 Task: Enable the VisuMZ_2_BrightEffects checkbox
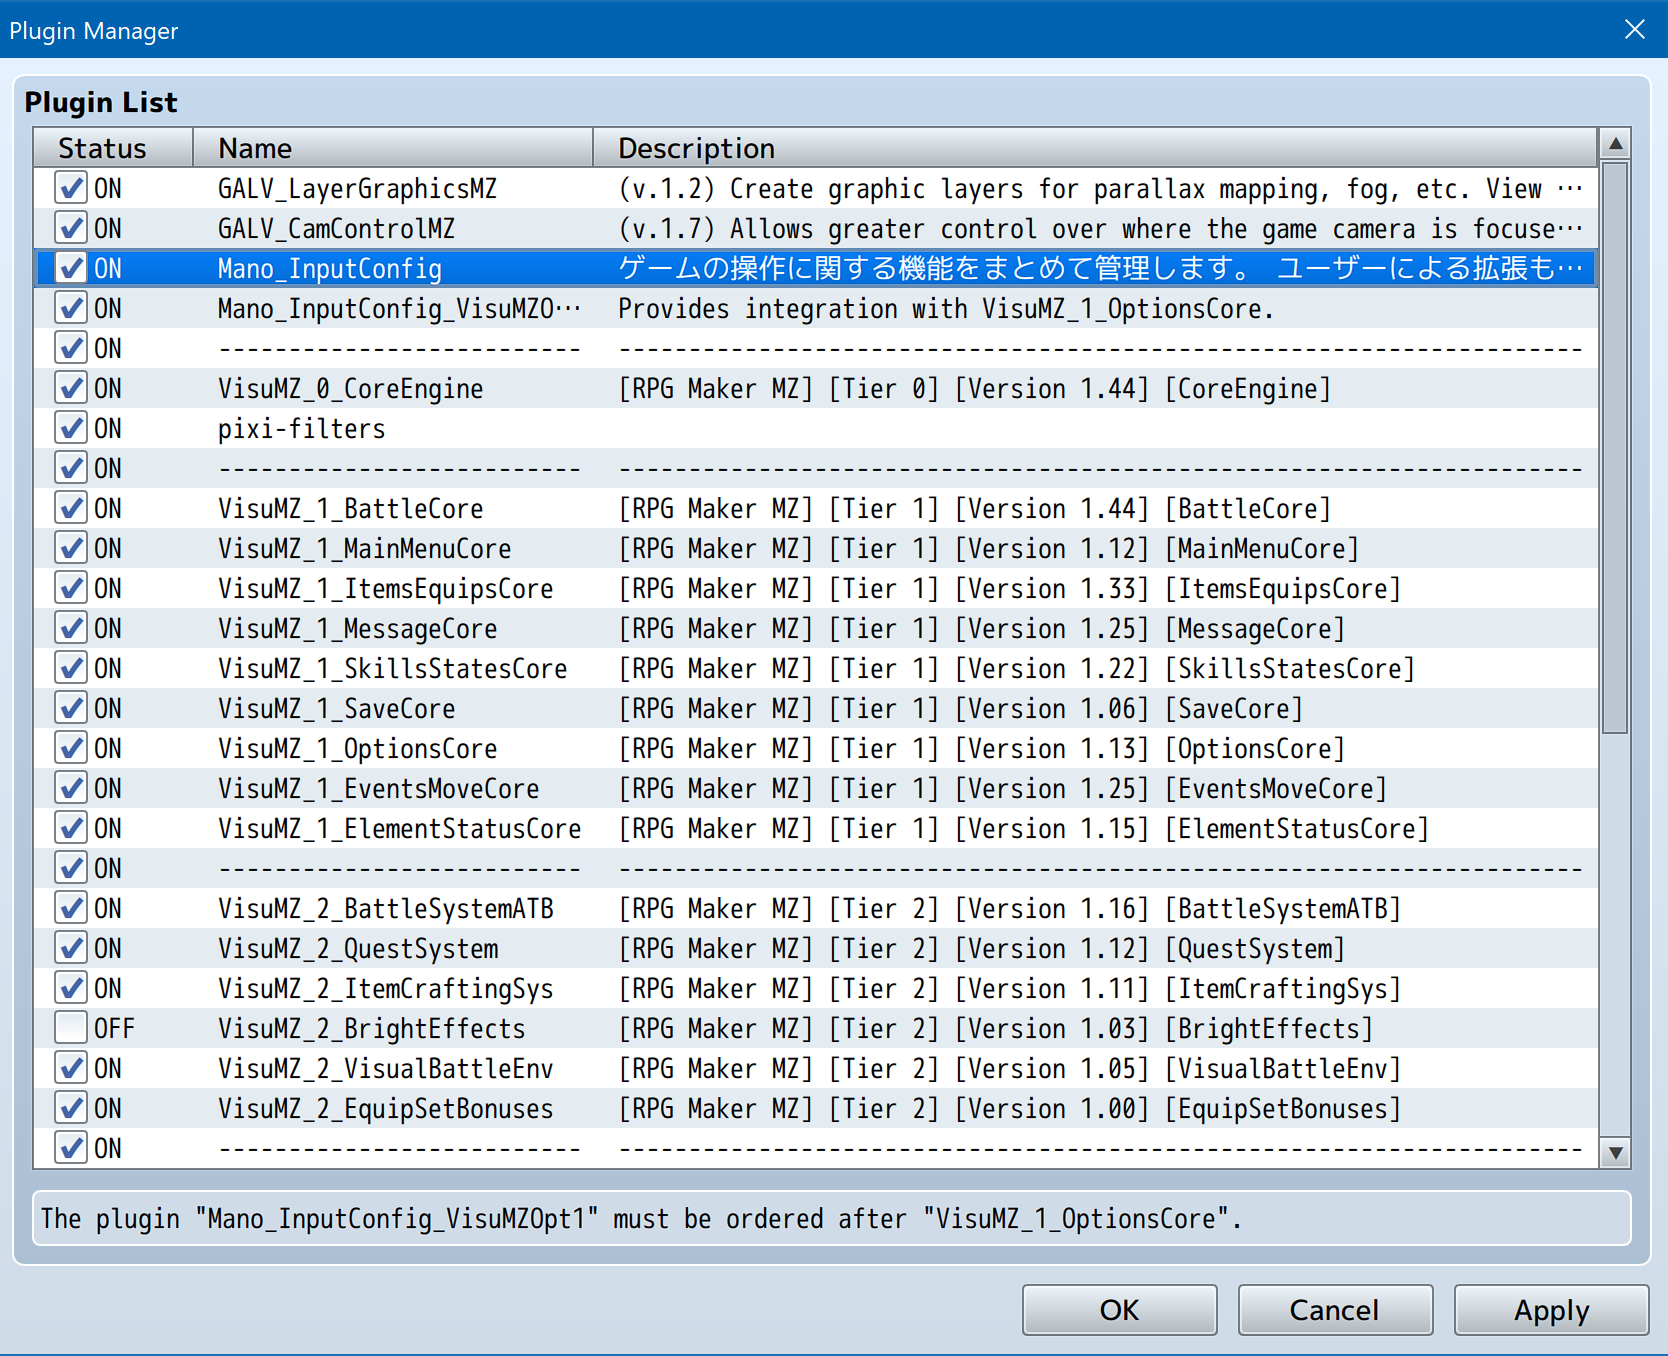(71, 1028)
